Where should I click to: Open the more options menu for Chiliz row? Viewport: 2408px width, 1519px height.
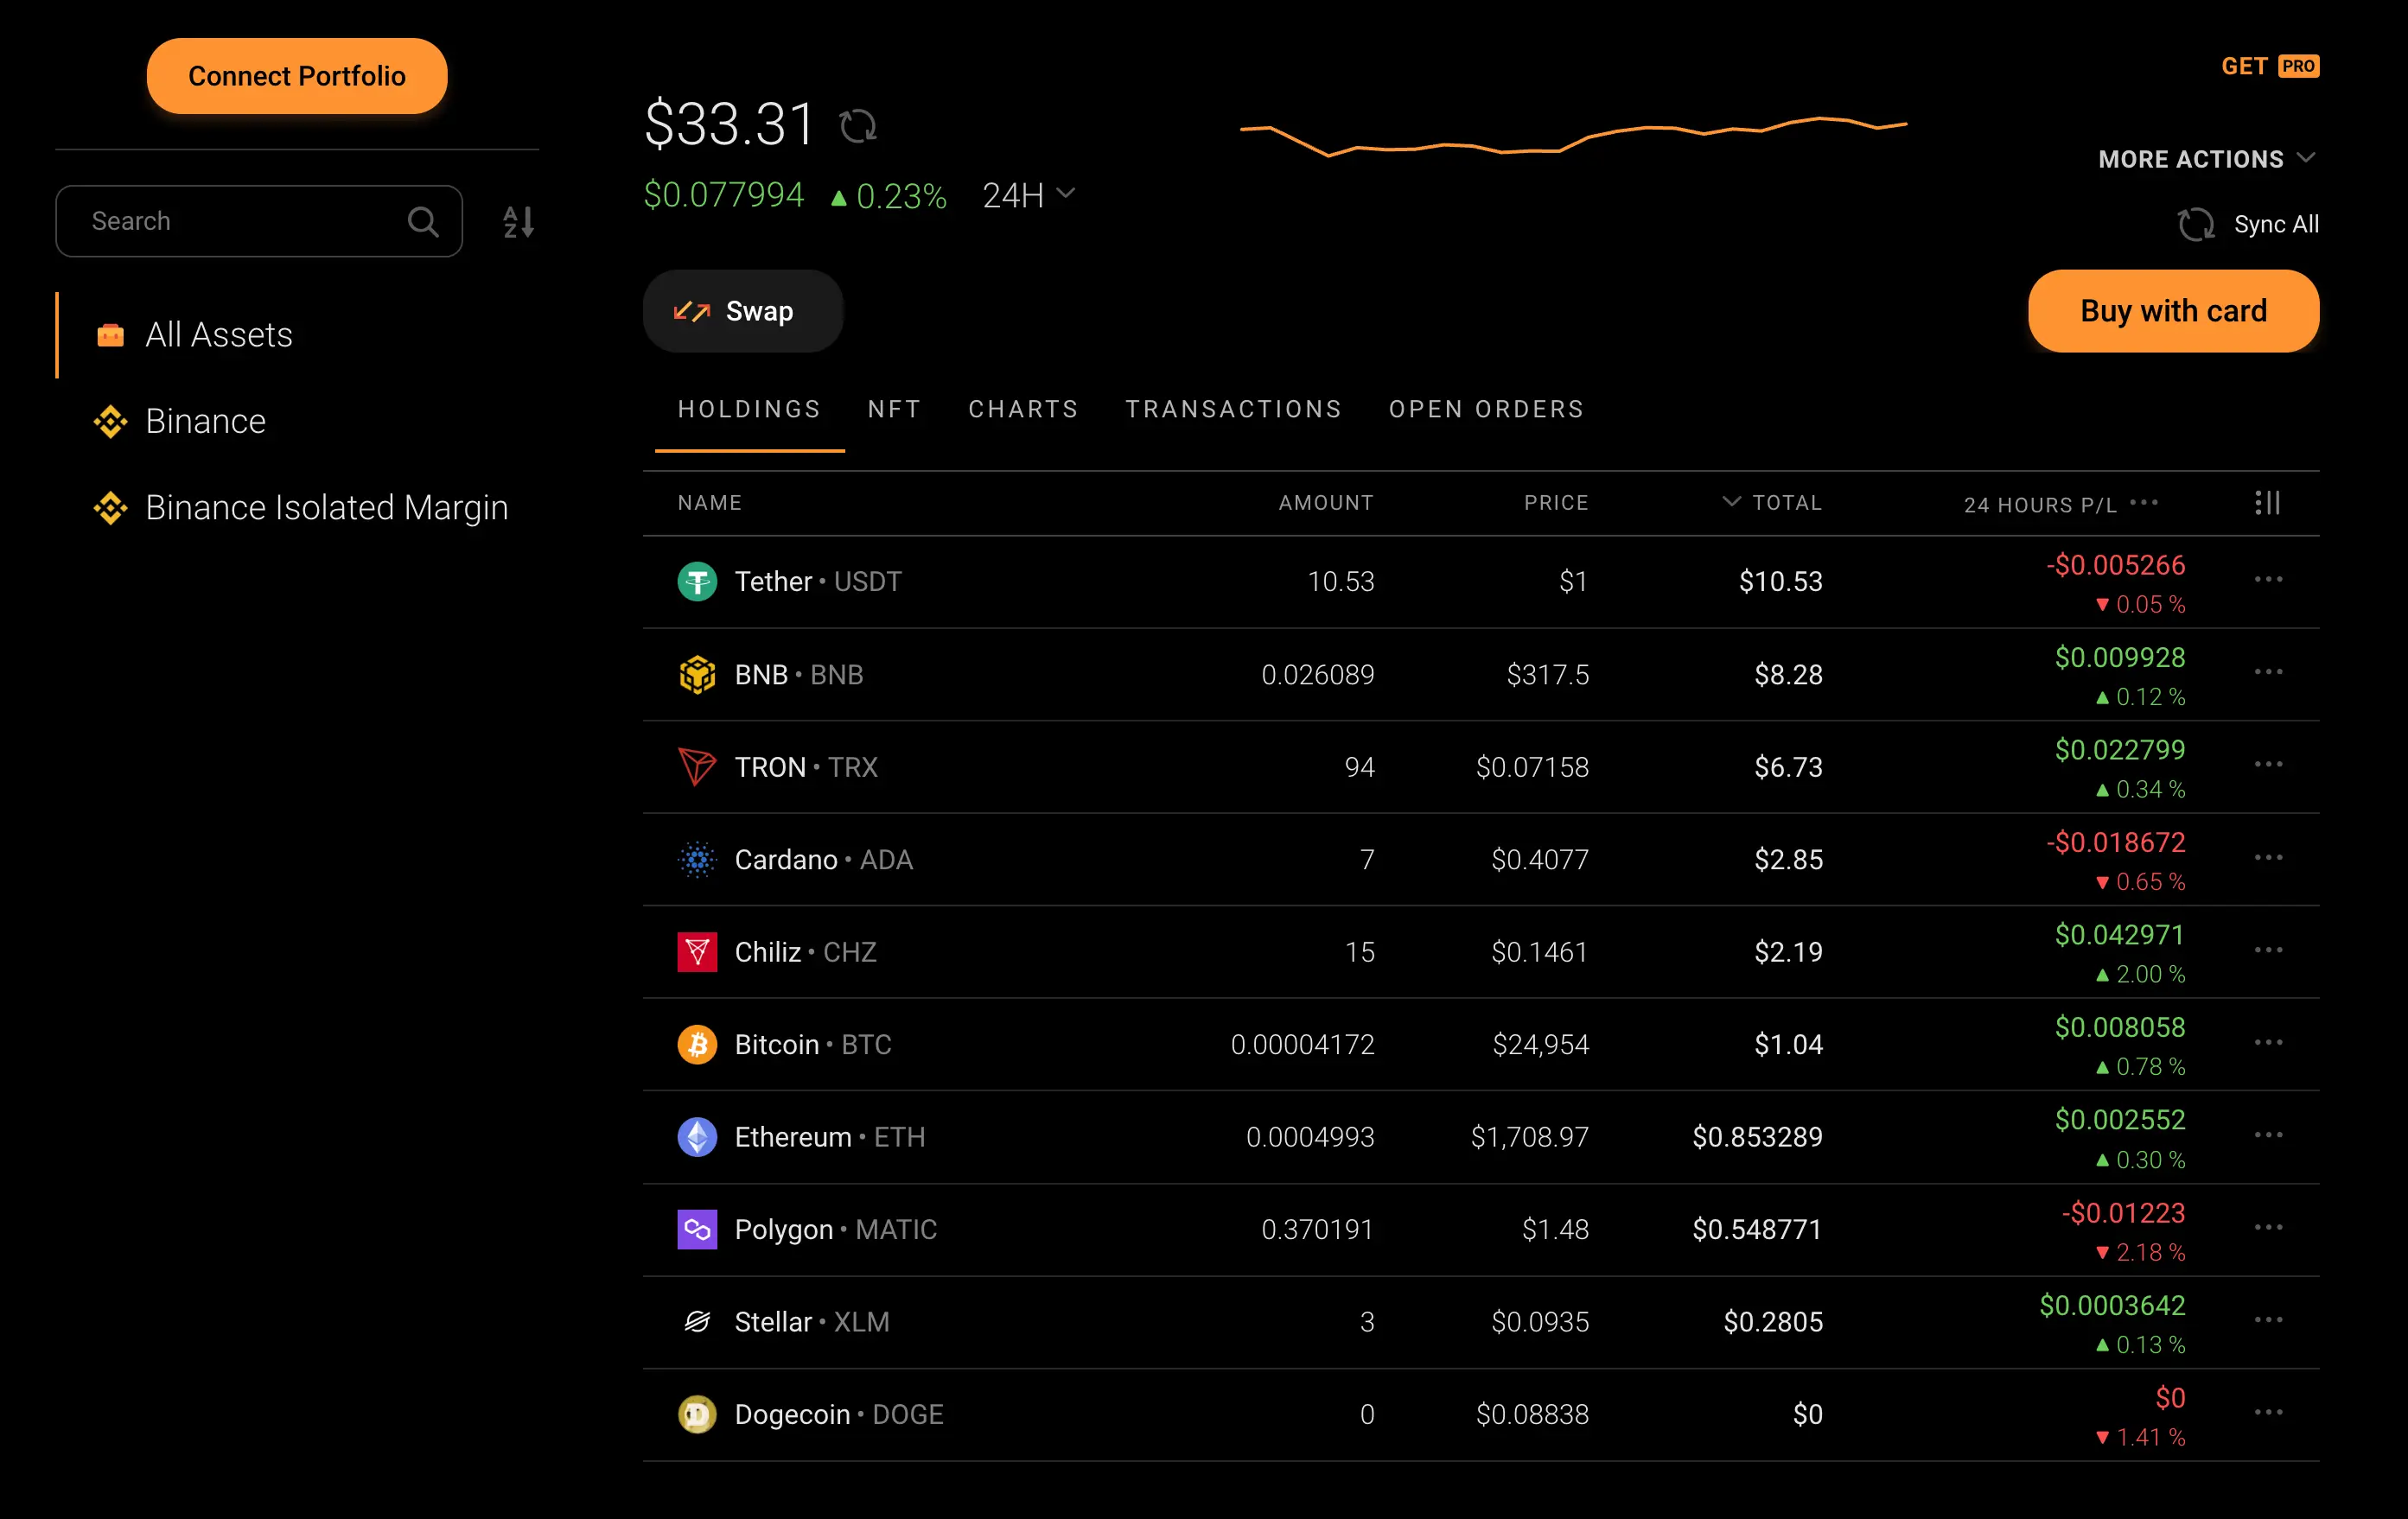[x=2268, y=949]
